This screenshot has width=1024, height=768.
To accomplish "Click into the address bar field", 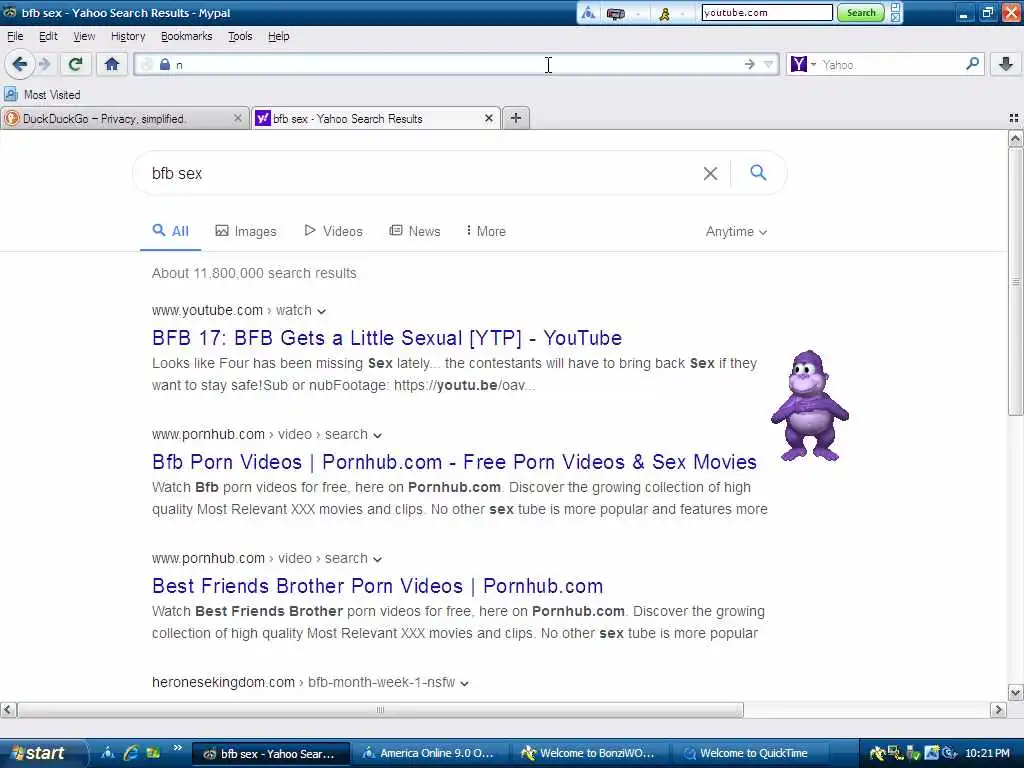I will pyautogui.click(x=457, y=64).
